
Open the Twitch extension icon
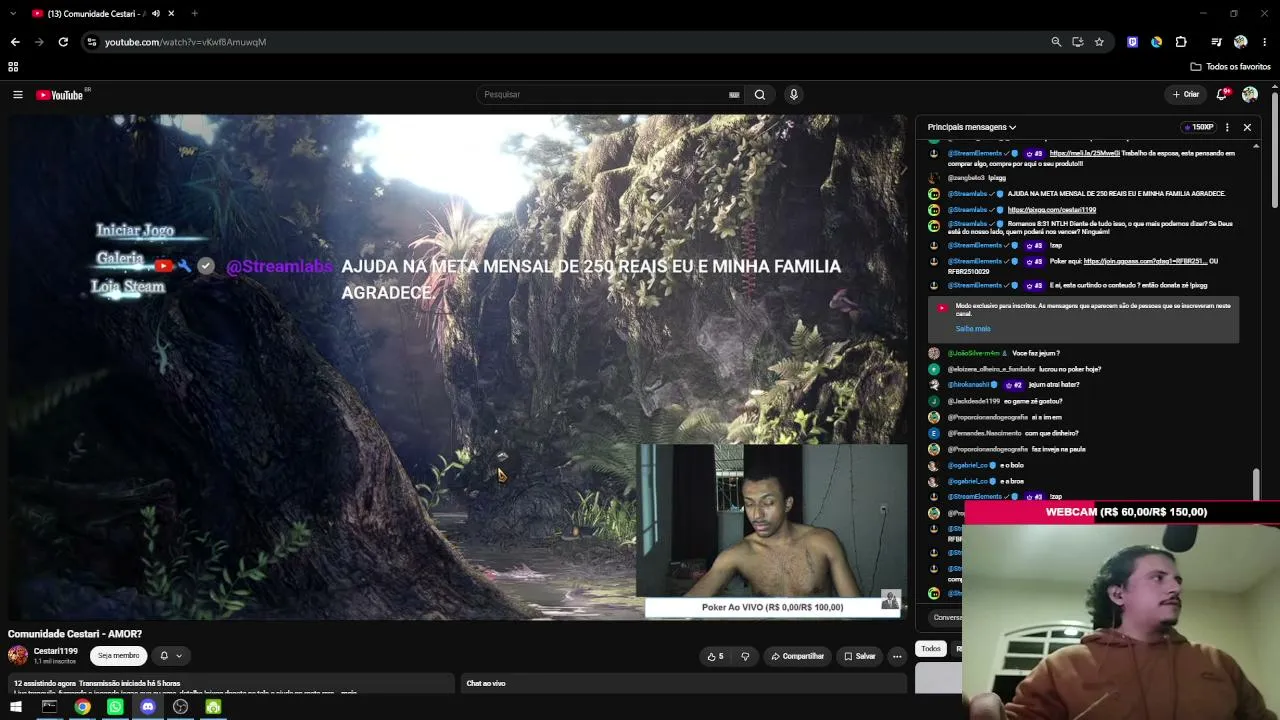pos(1132,42)
